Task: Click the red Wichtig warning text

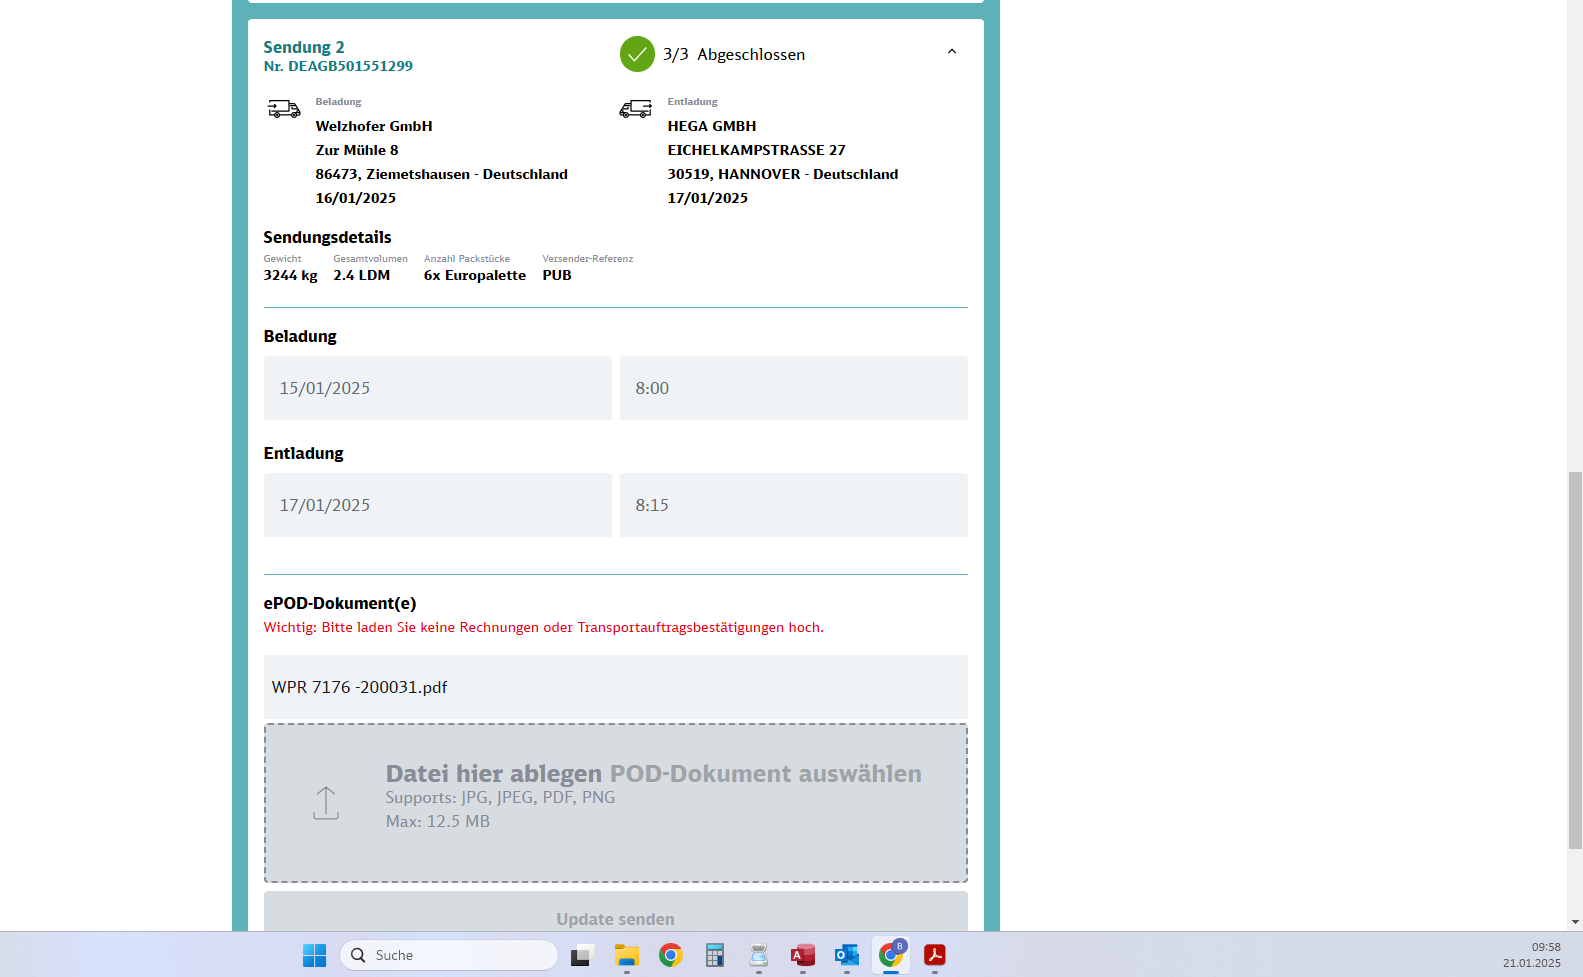Action: click(x=543, y=627)
